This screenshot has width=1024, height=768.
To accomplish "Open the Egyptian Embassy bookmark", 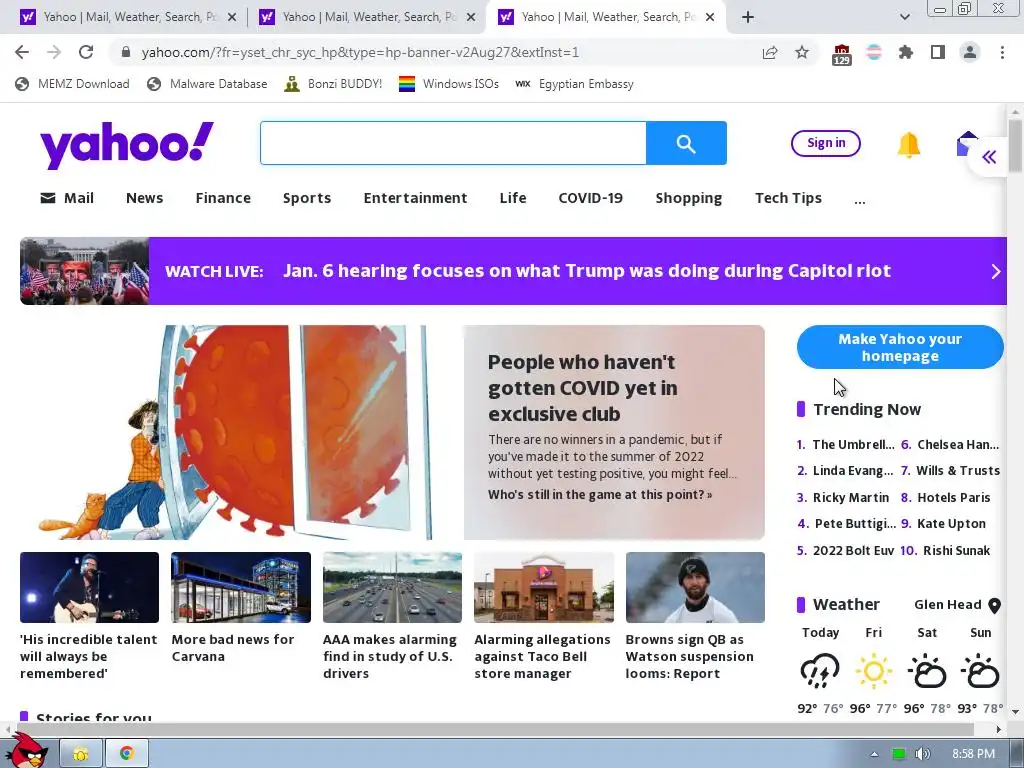I will tap(574, 84).
